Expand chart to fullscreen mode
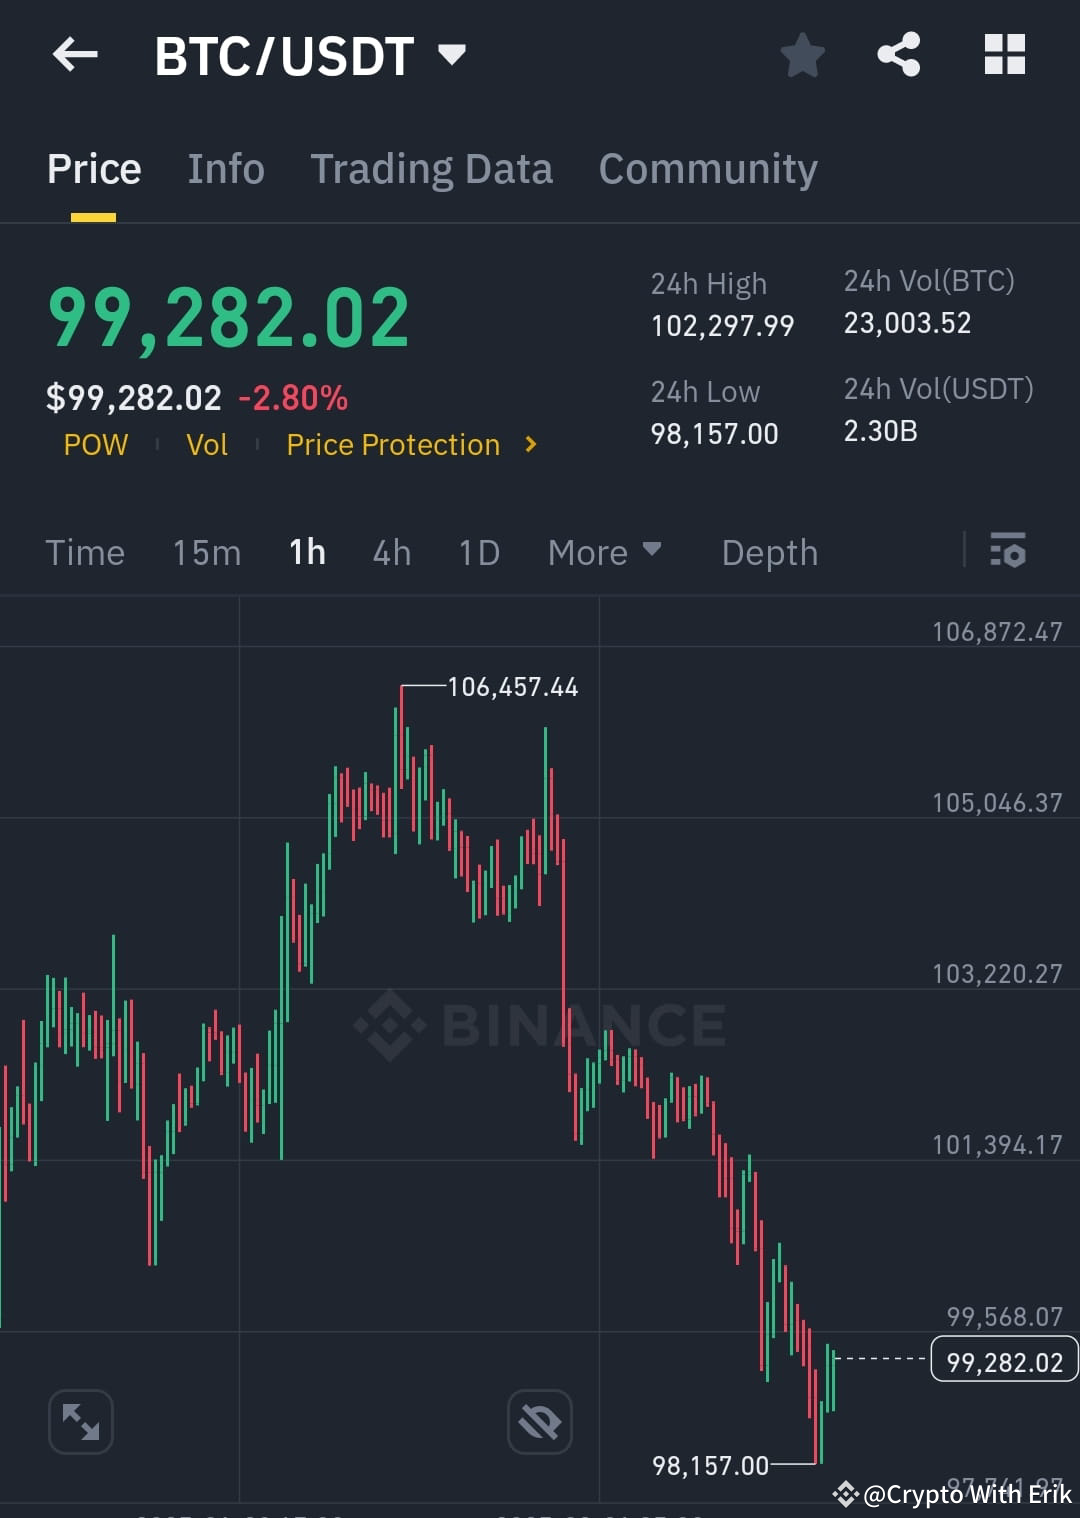Viewport: 1080px width, 1518px height. click(80, 1421)
